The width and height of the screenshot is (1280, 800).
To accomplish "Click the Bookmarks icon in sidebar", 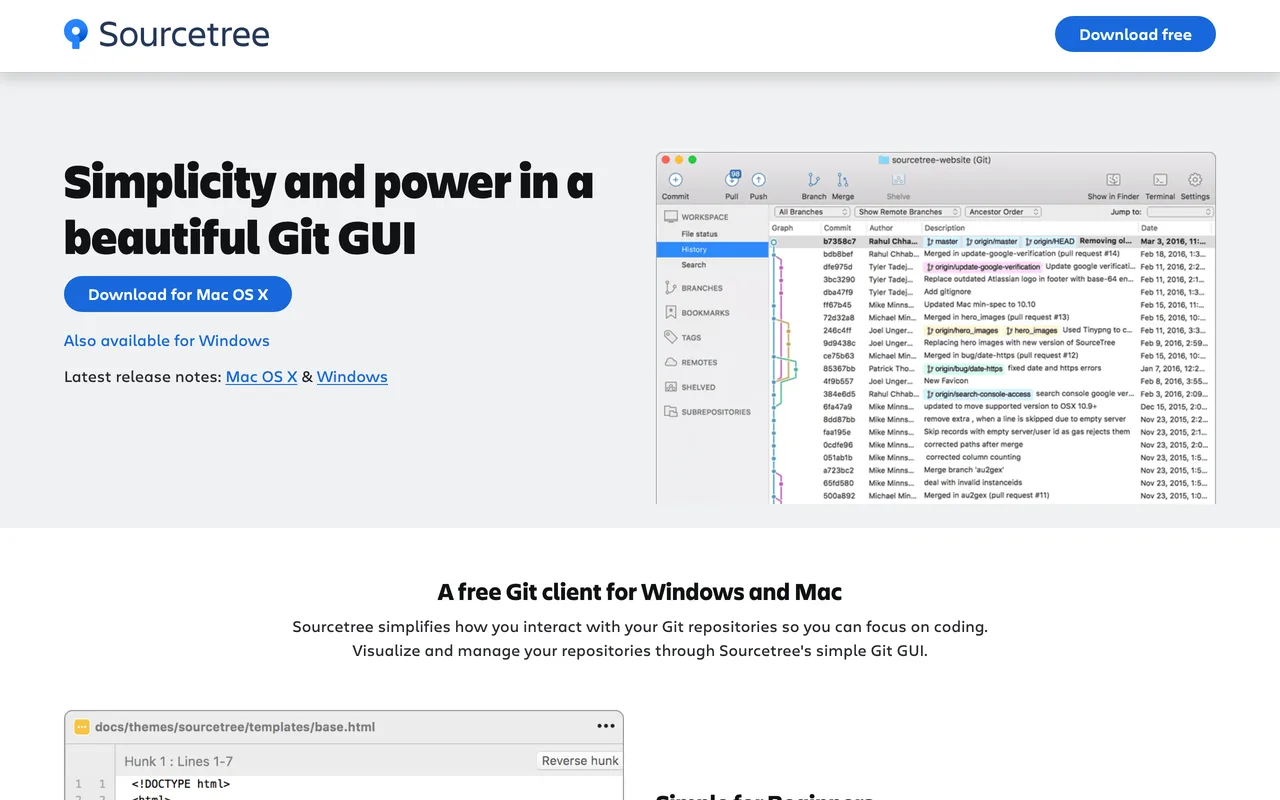I will (x=670, y=313).
